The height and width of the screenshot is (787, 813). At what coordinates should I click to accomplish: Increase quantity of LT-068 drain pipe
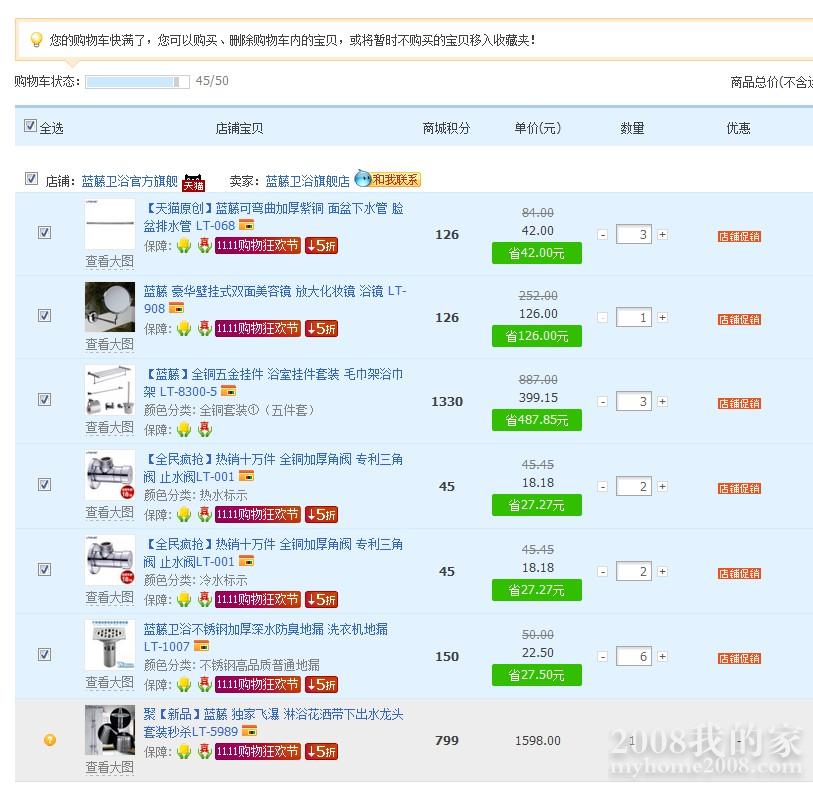(662, 235)
